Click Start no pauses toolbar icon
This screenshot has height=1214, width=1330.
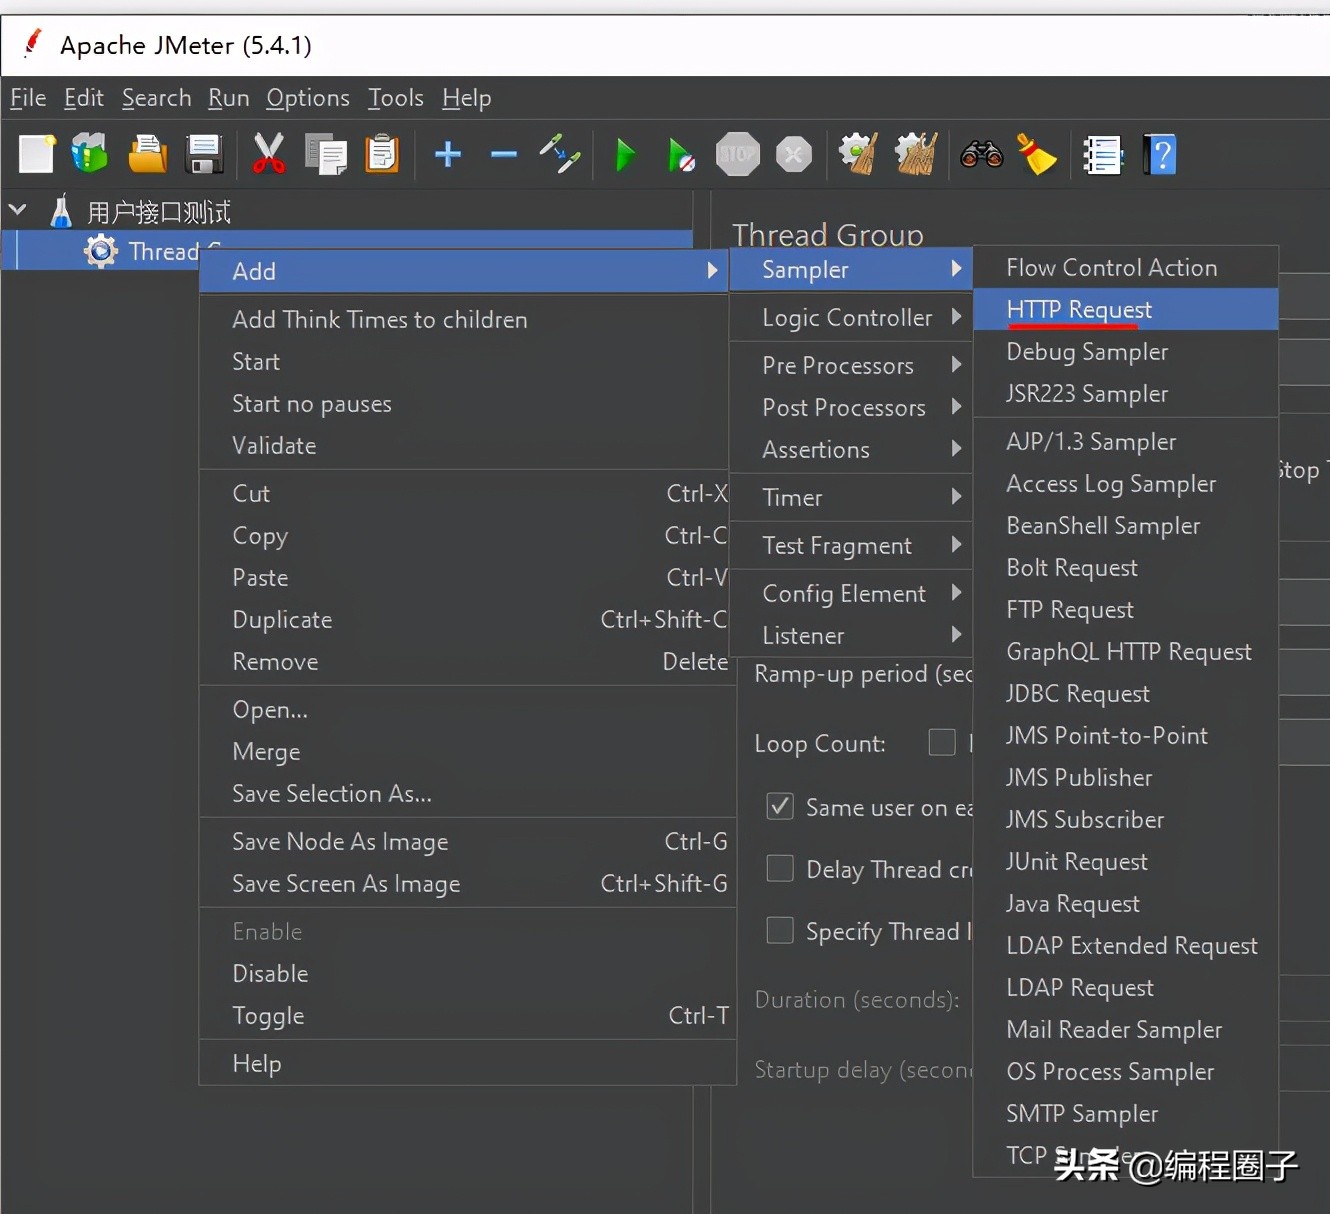tap(681, 154)
